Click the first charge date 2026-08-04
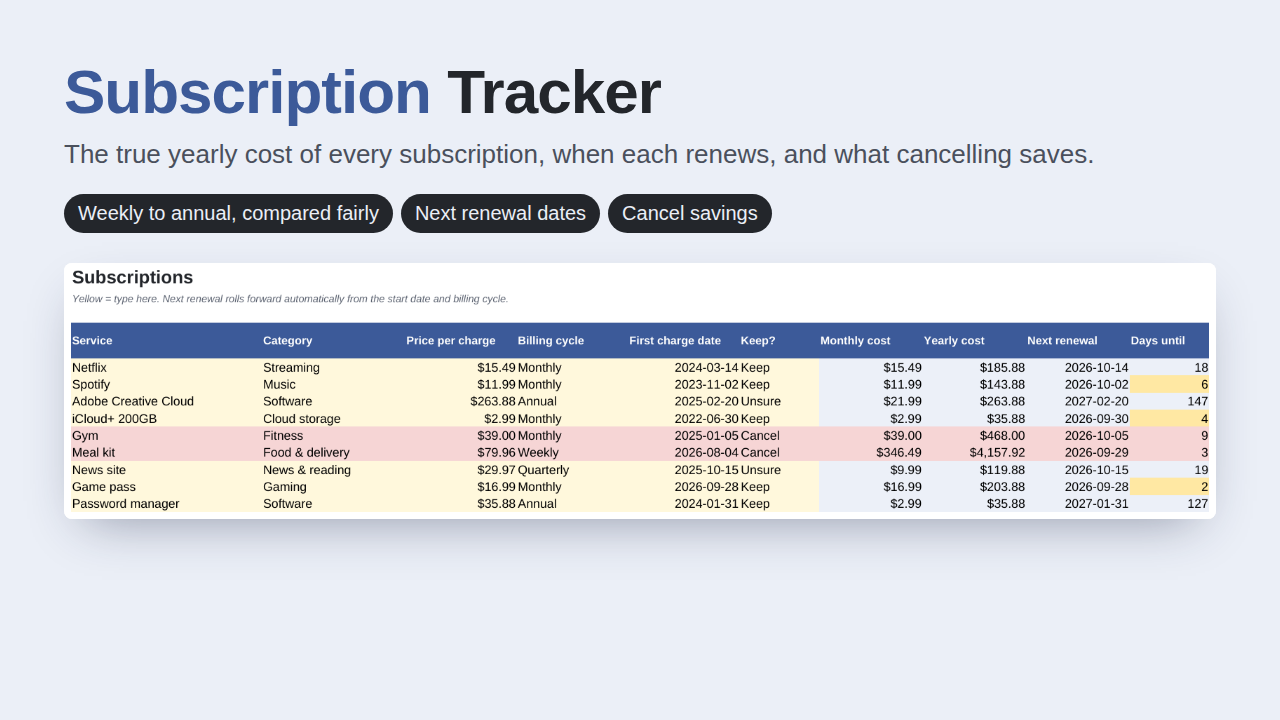This screenshot has width=1280, height=720. click(684, 453)
